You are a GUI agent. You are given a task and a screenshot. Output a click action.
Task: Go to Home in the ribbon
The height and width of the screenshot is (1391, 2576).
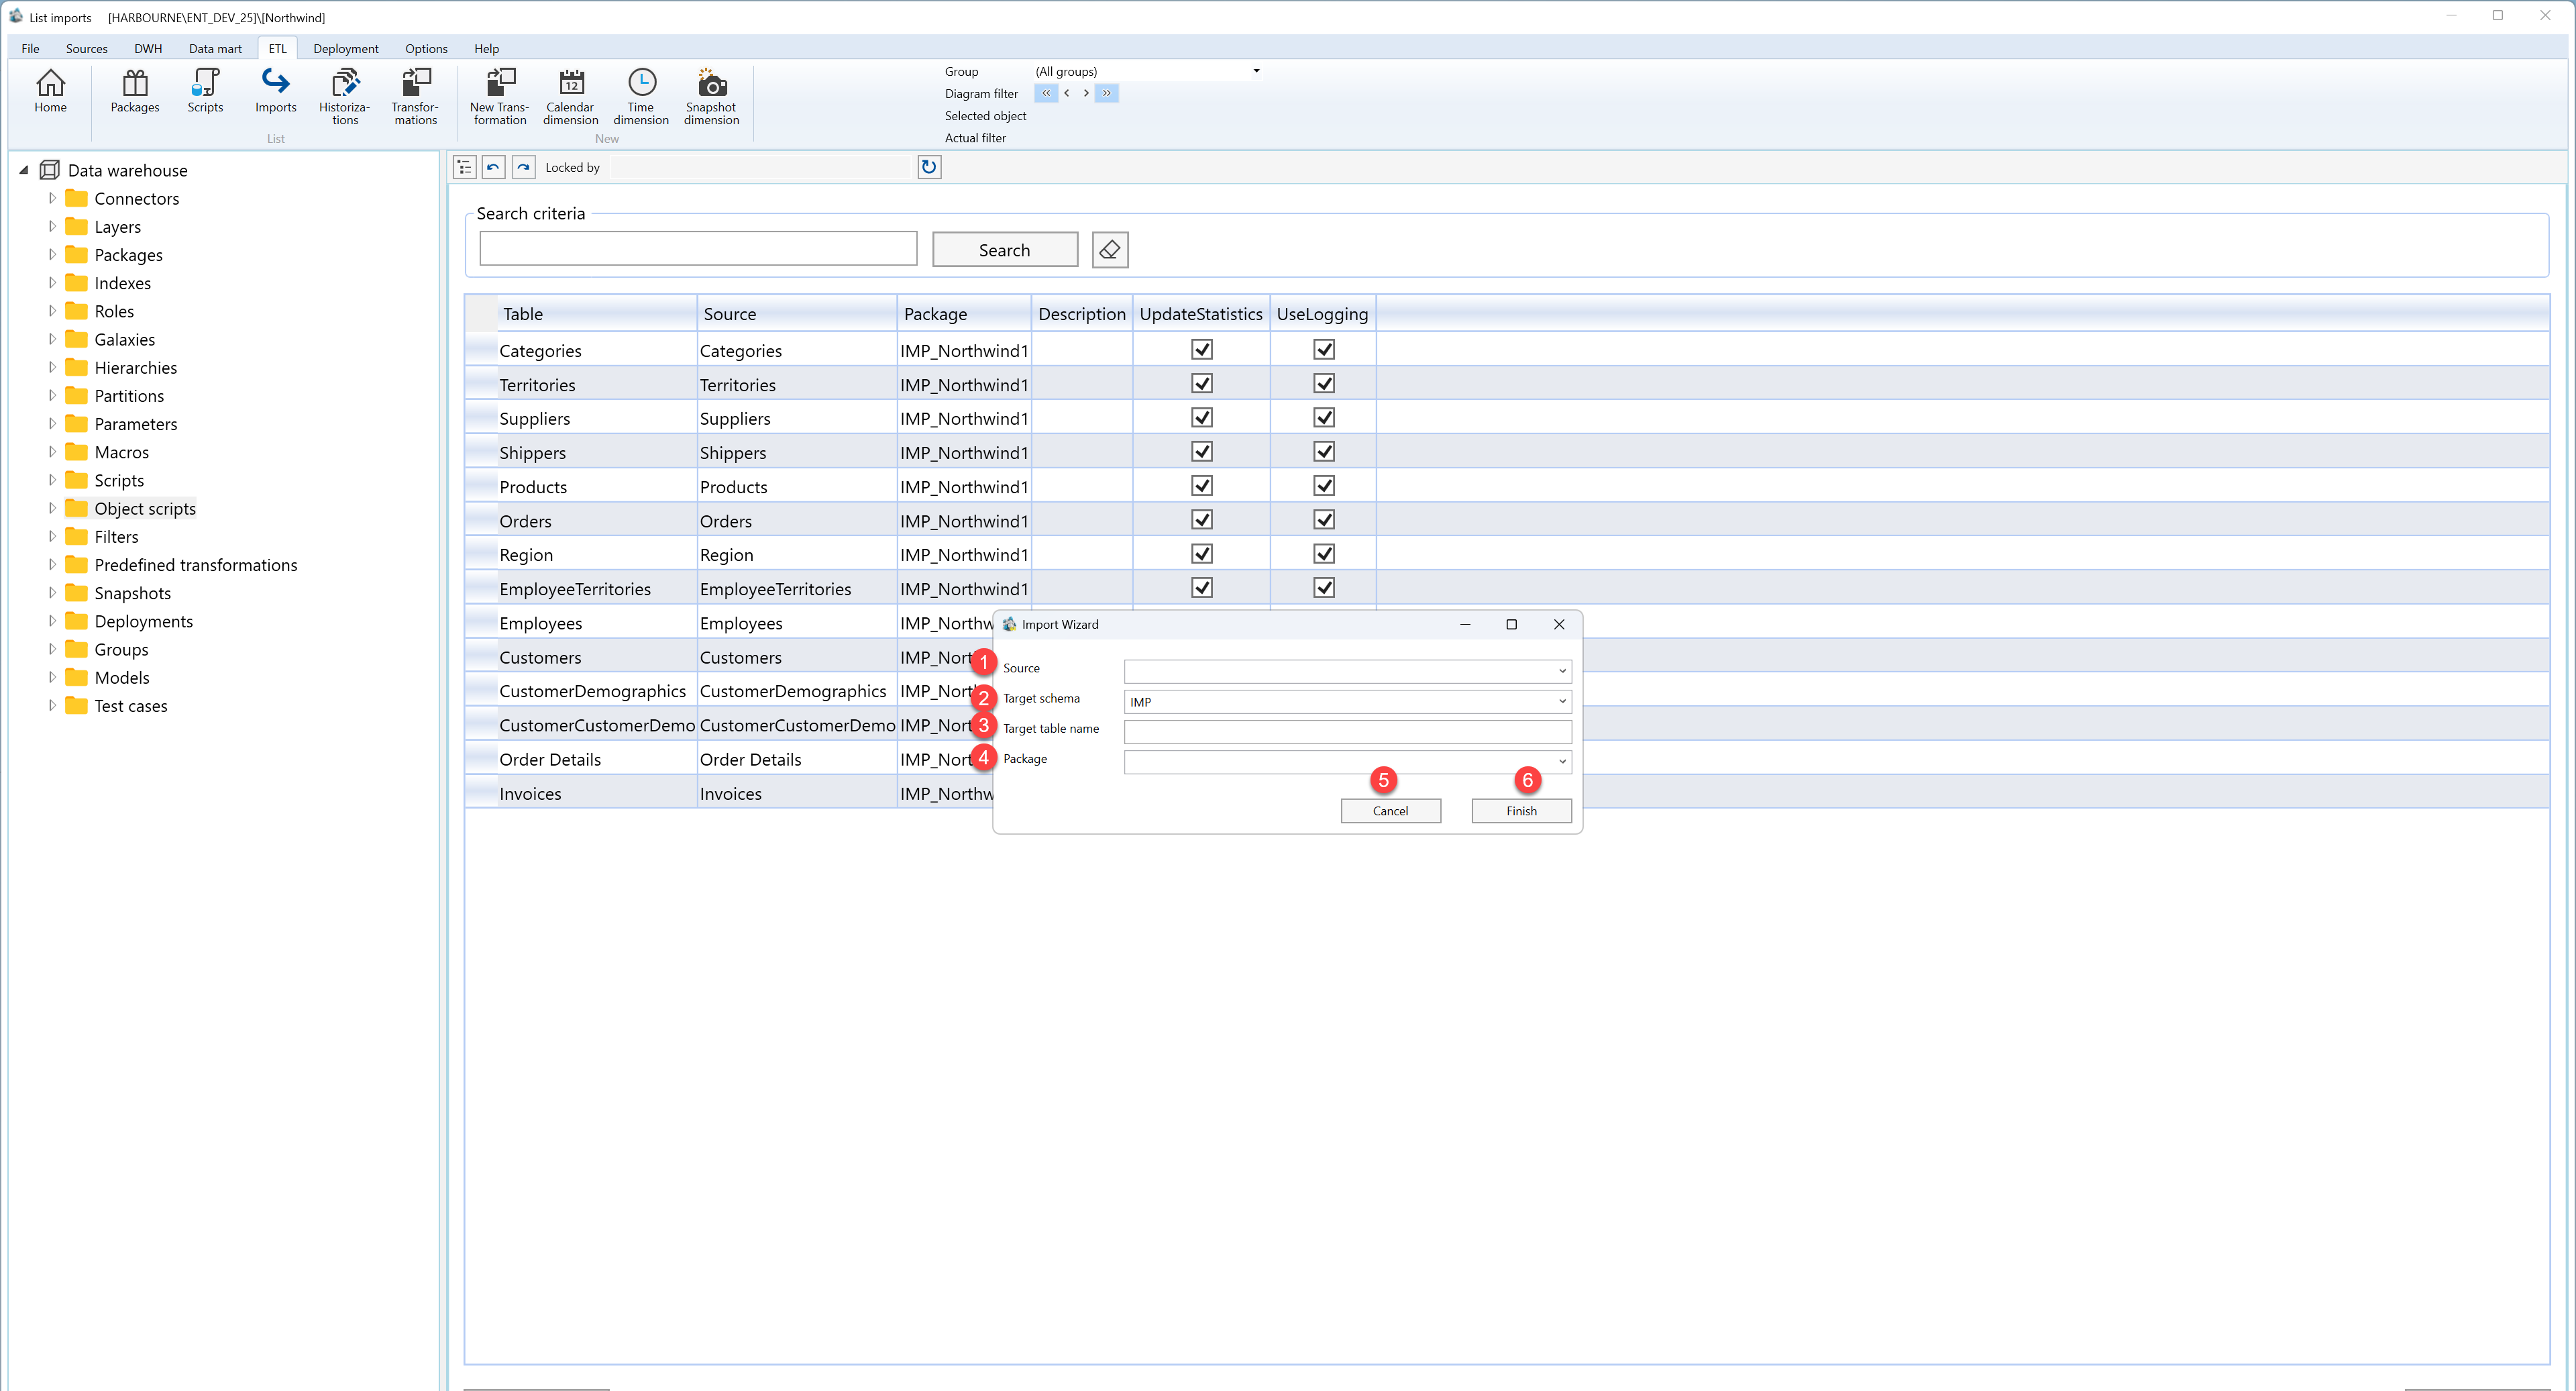[x=50, y=91]
